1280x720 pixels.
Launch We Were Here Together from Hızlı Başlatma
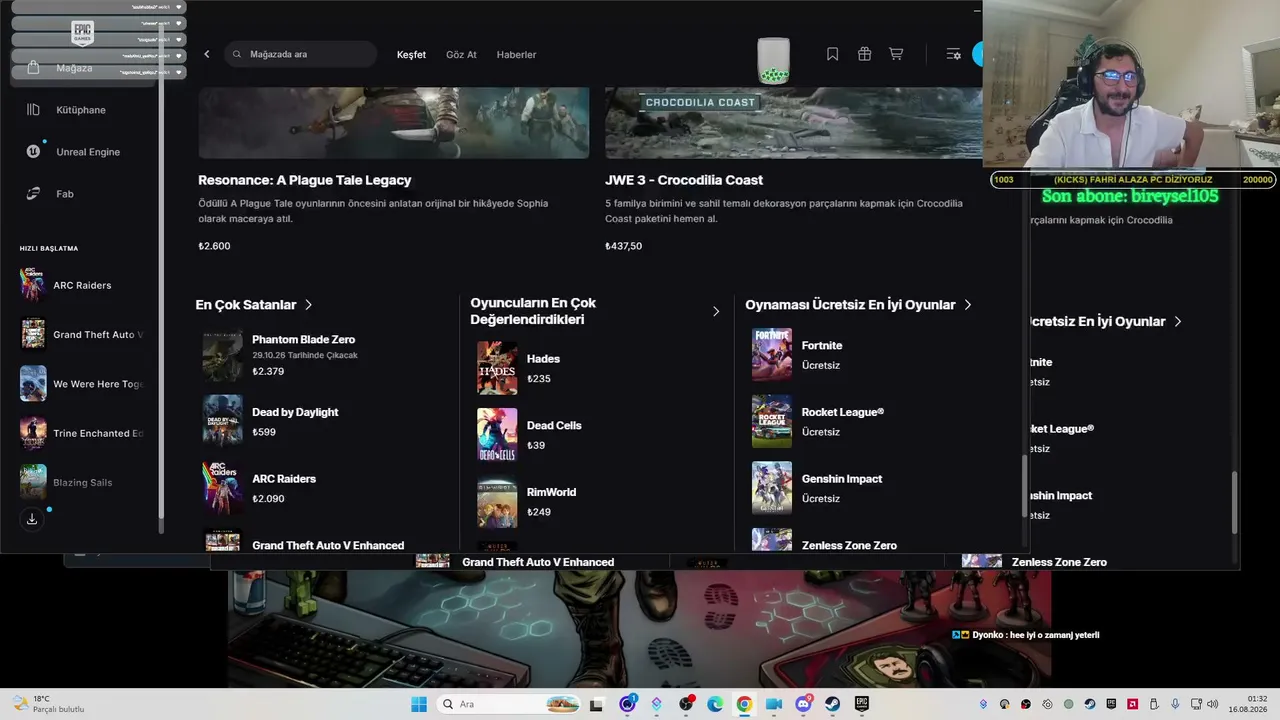84,384
